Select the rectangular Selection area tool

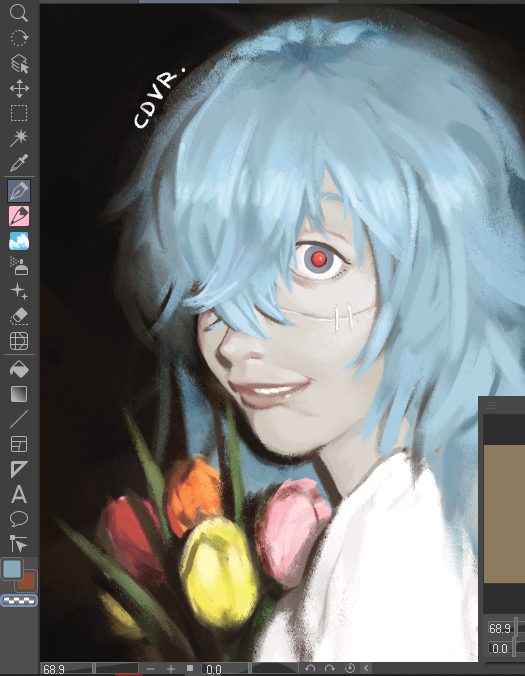pos(19,113)
